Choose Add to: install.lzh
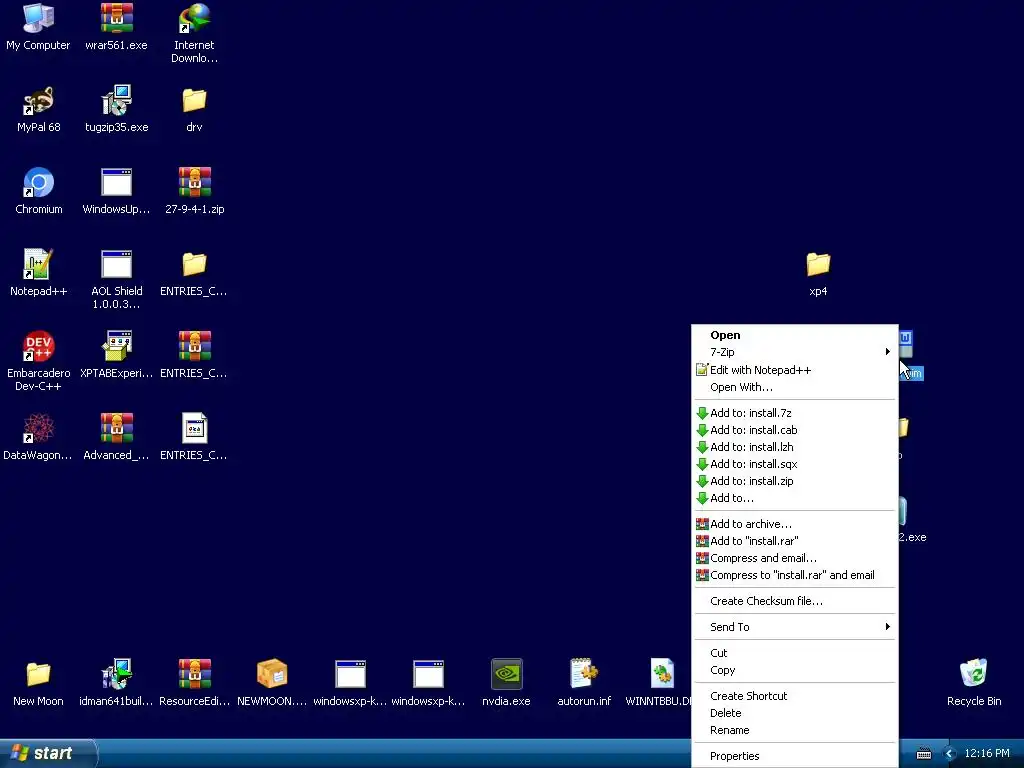 click(795, 447)
